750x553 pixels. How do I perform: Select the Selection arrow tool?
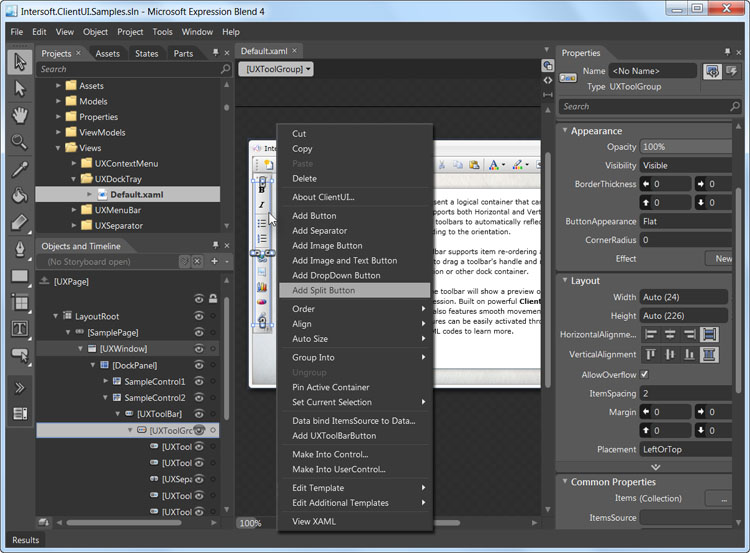pyautogui.click(x=20, y=62)
